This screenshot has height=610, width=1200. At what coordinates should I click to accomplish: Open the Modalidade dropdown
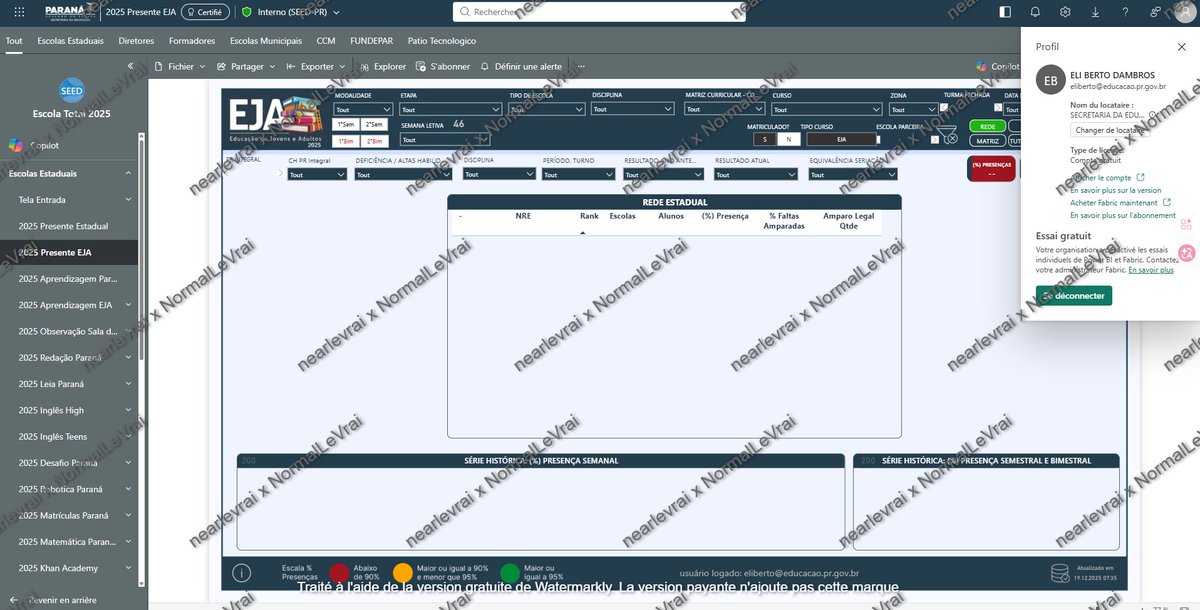click(x=361, y=110)
